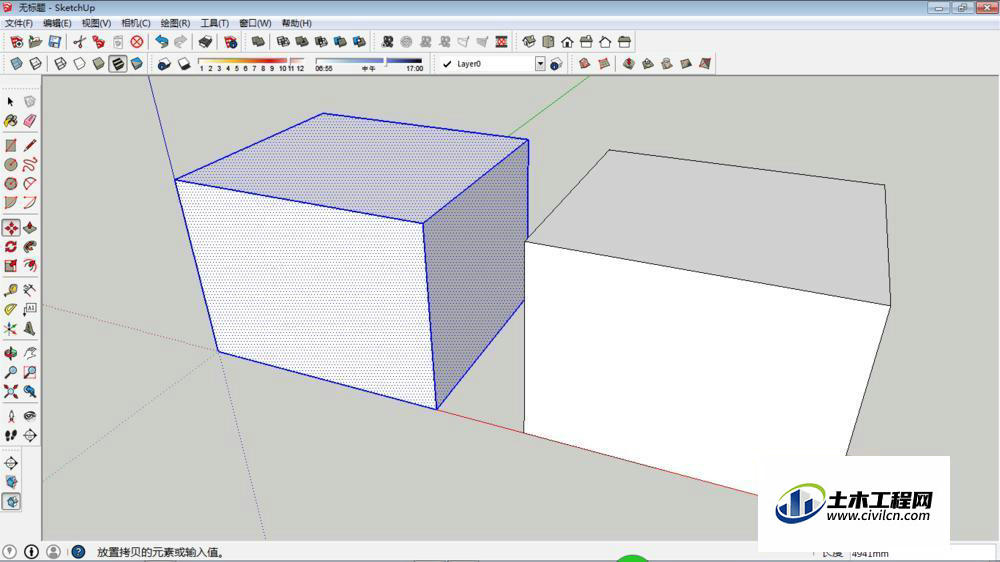Select the Pan hand tool
Screen dimensions: 1000x562
(30, 353)
